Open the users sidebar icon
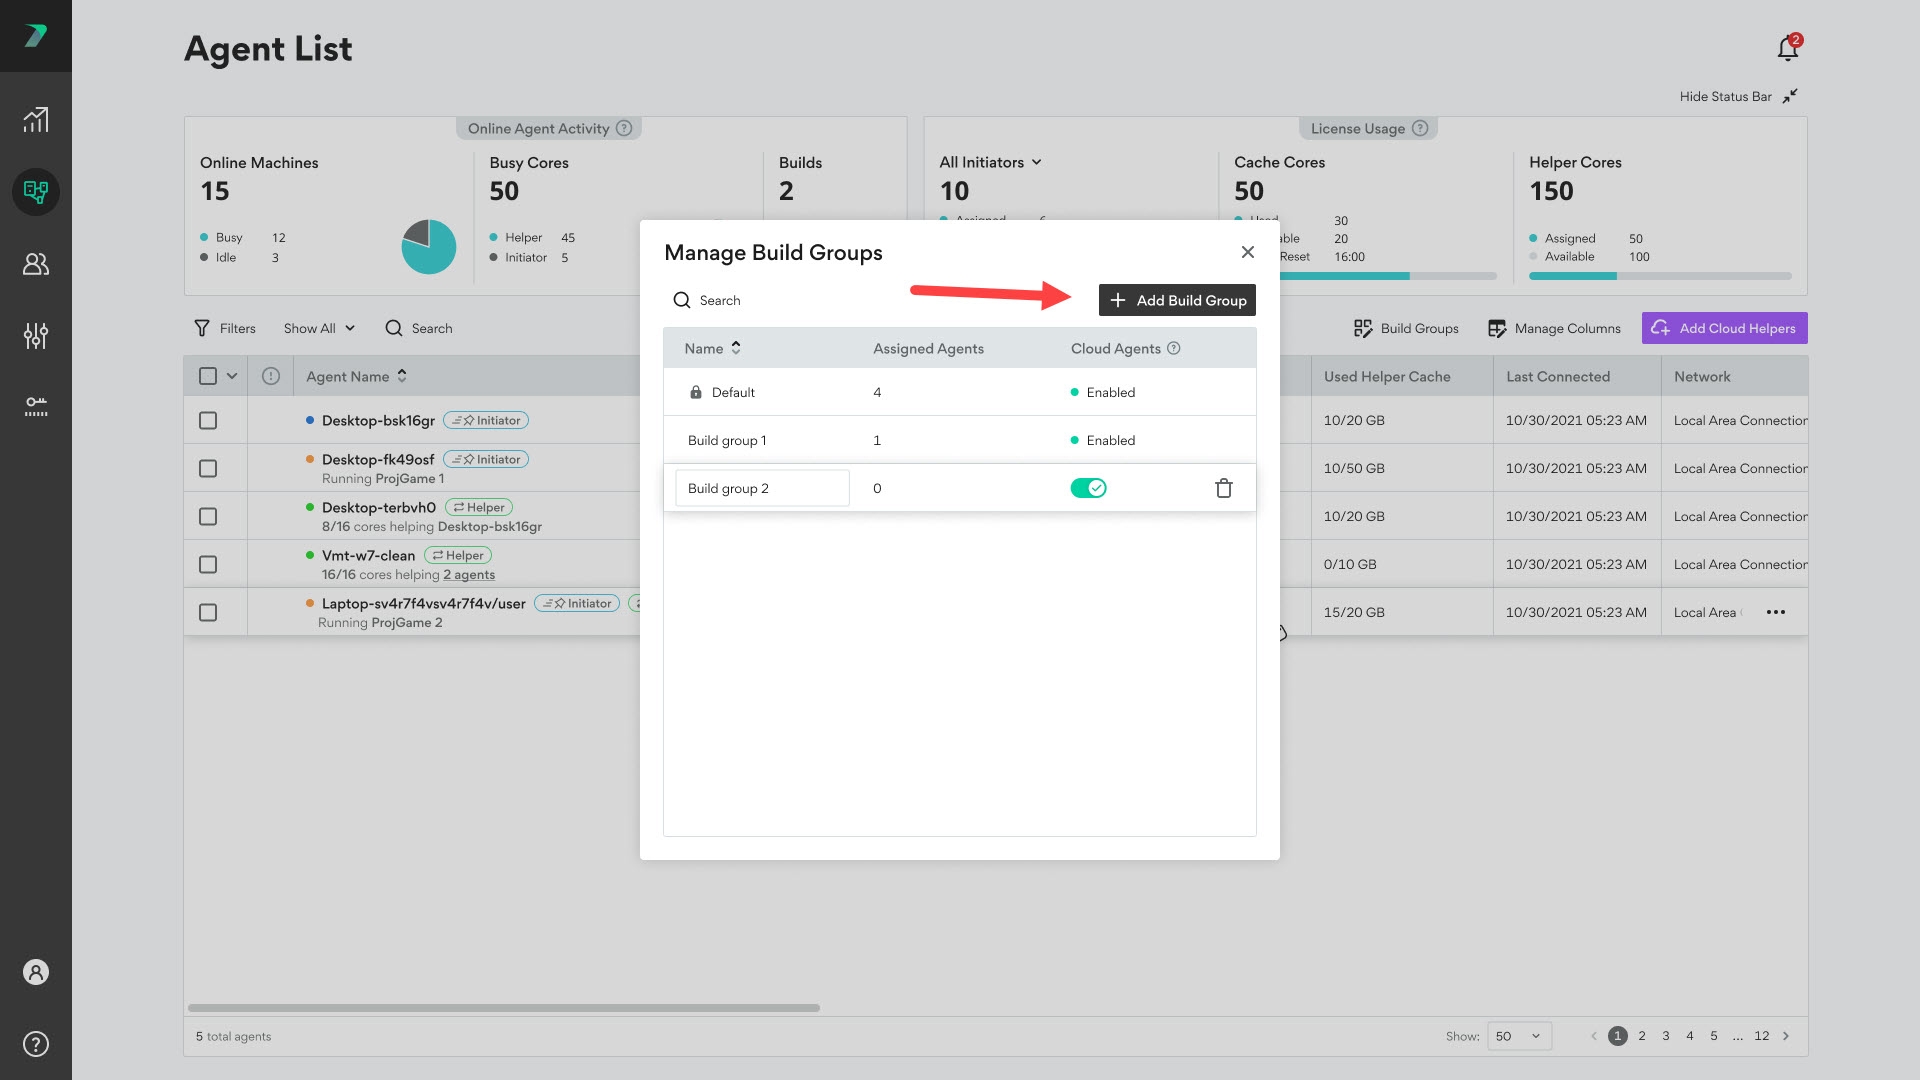 (x=36, y=264)
